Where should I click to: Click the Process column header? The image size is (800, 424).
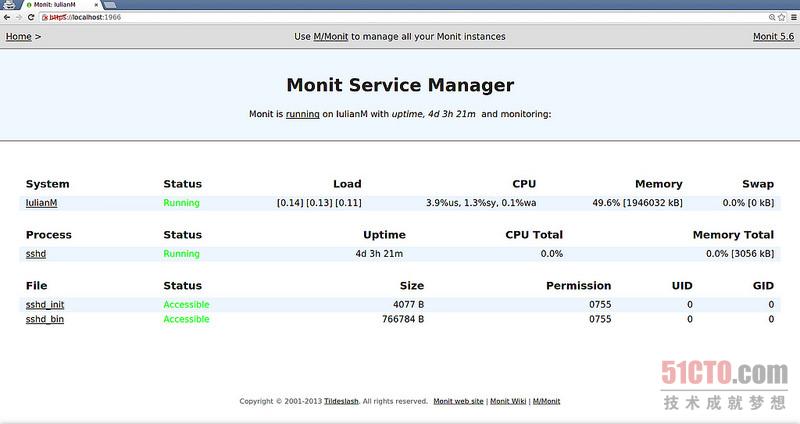click(48, 235)
